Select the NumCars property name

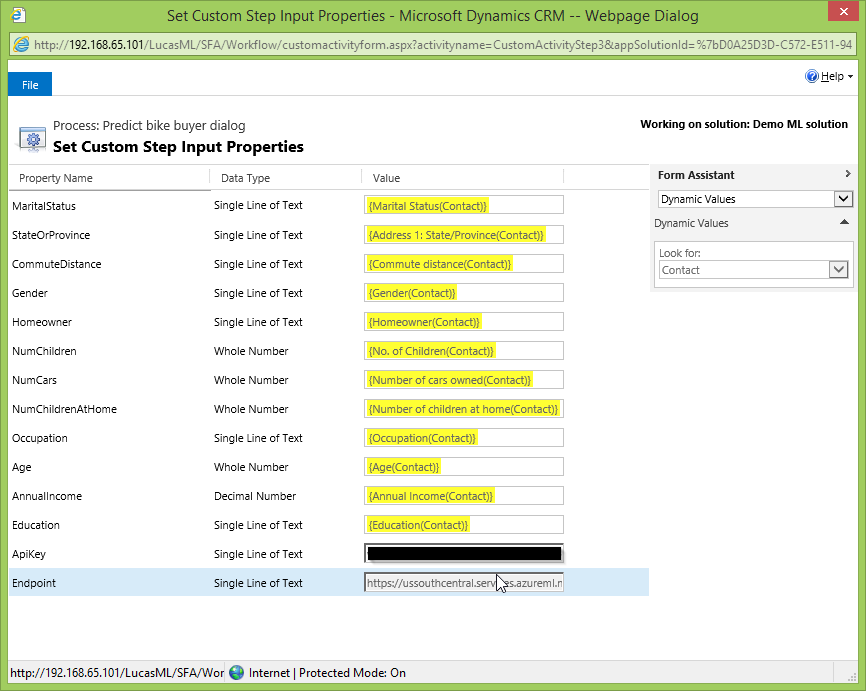point(34,380)
